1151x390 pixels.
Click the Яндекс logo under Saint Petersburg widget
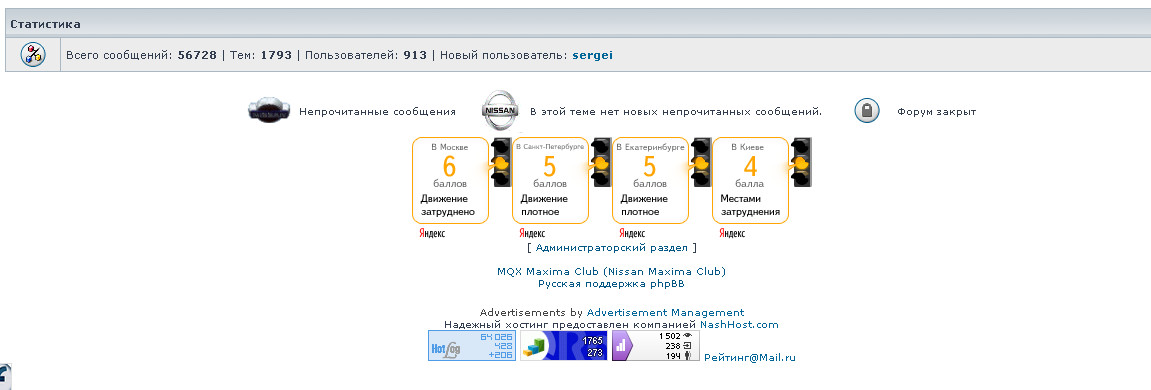click(532, 234)
